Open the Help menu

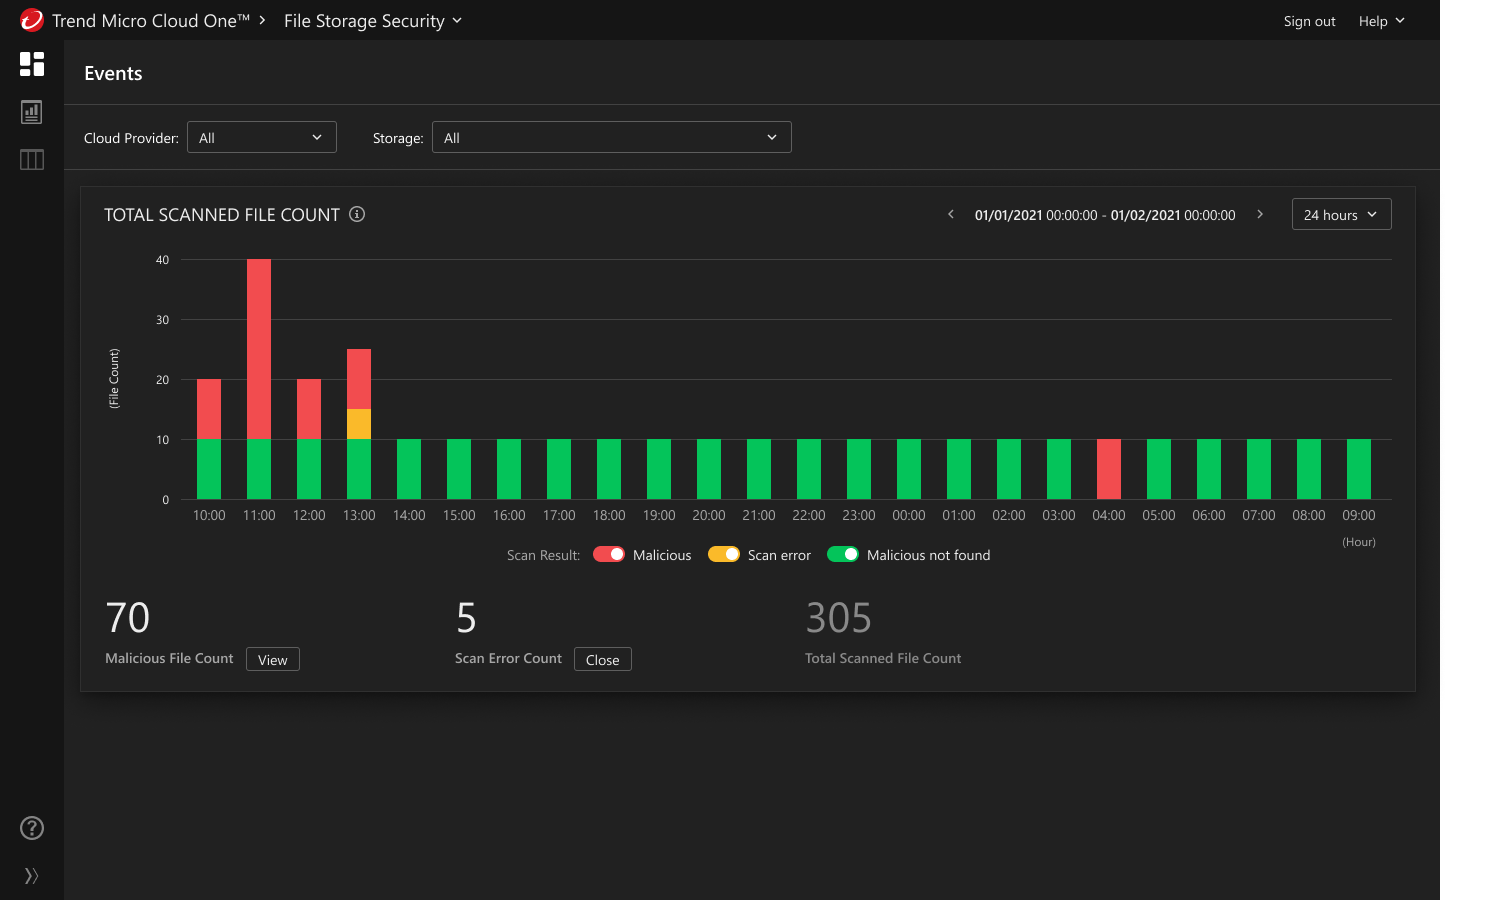(x=1381, y=21)
